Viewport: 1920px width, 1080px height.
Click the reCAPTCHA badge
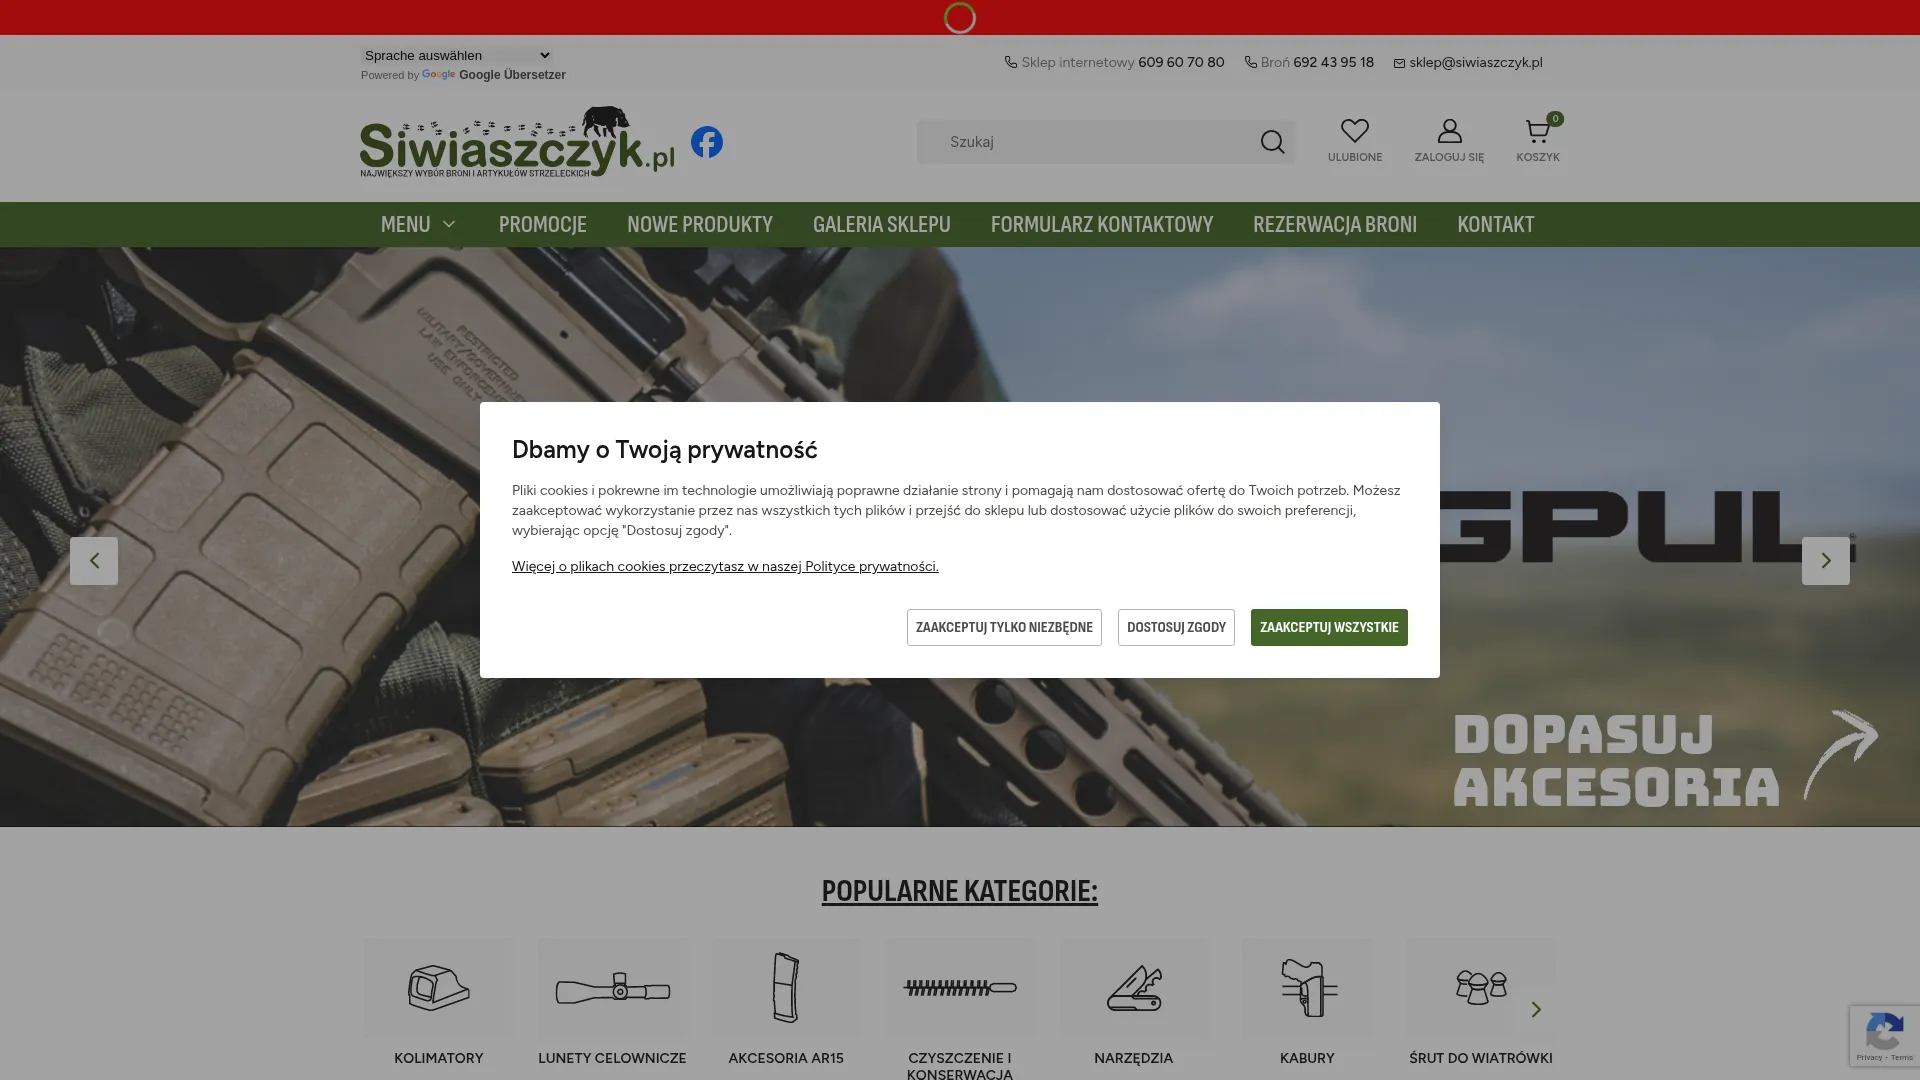(1885, 1036)
